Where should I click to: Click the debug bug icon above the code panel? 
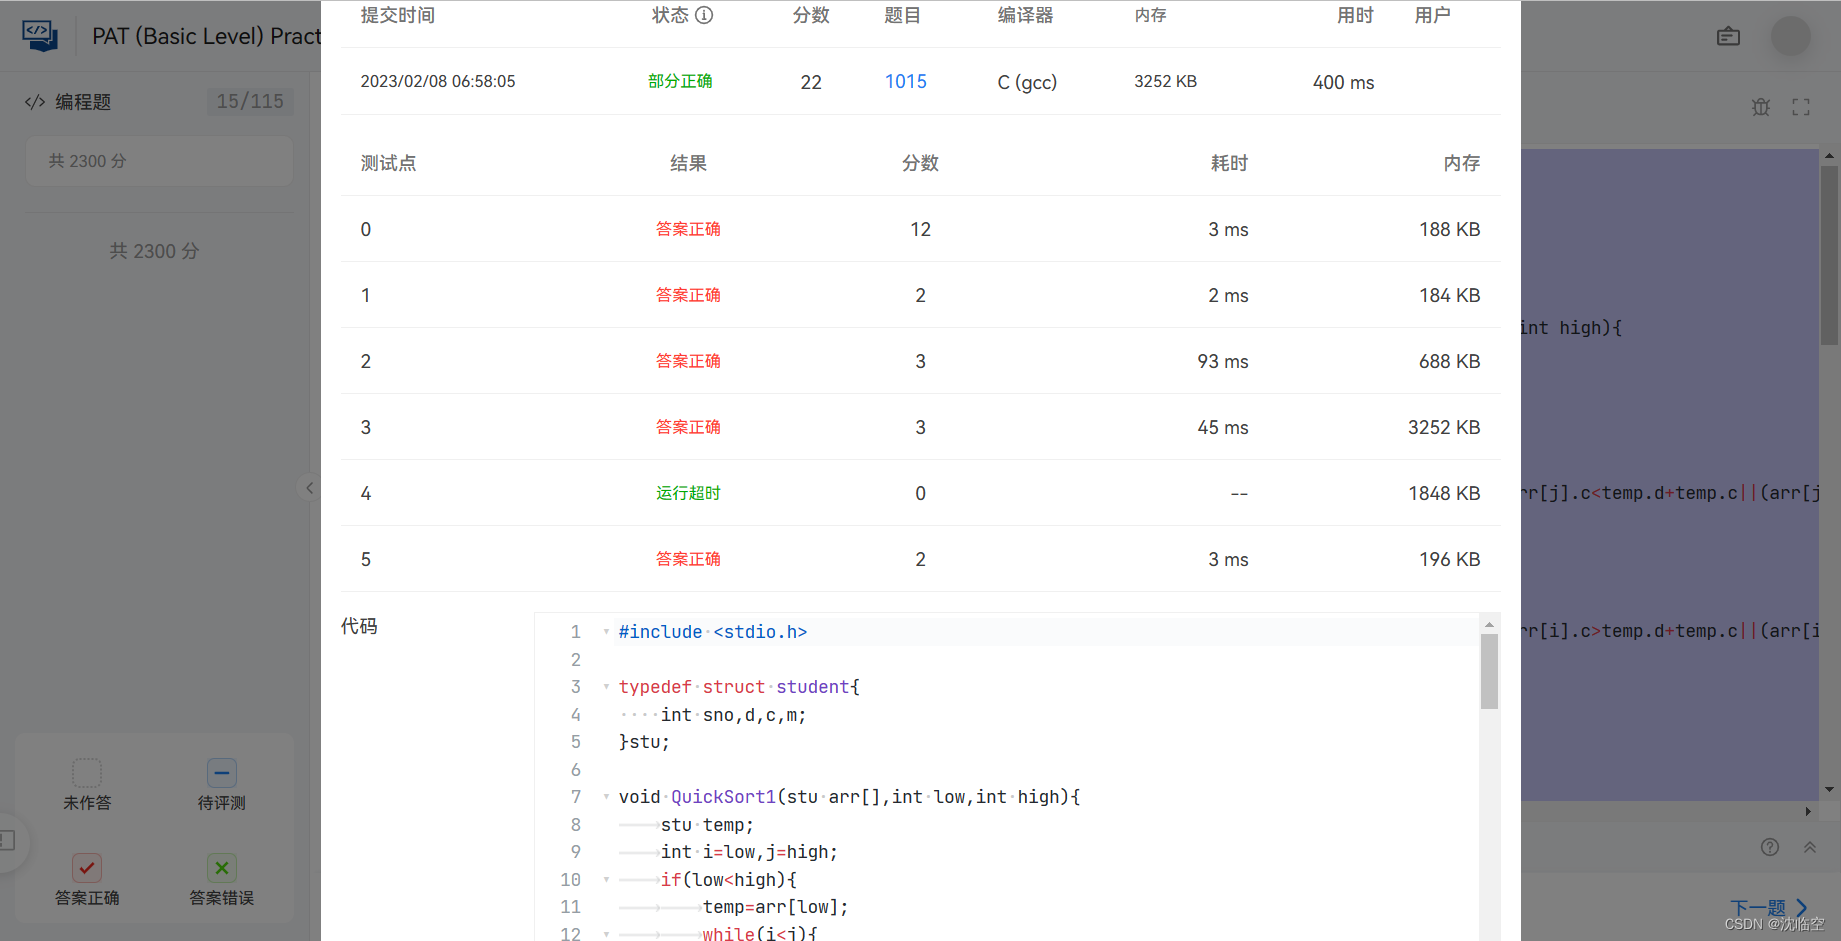[1761, 107]
